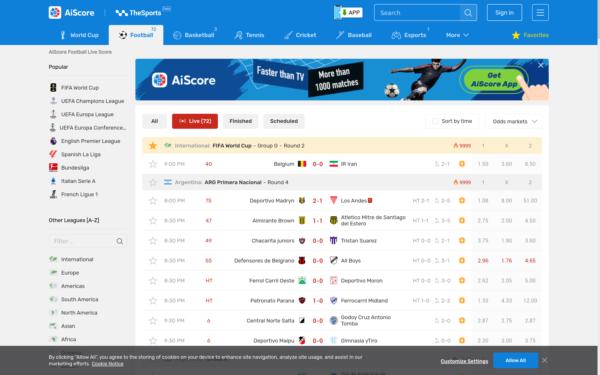This screenshot has height=375, width=600.
Task: Open TheSports link in header
Action: click(x=139, y=13)
